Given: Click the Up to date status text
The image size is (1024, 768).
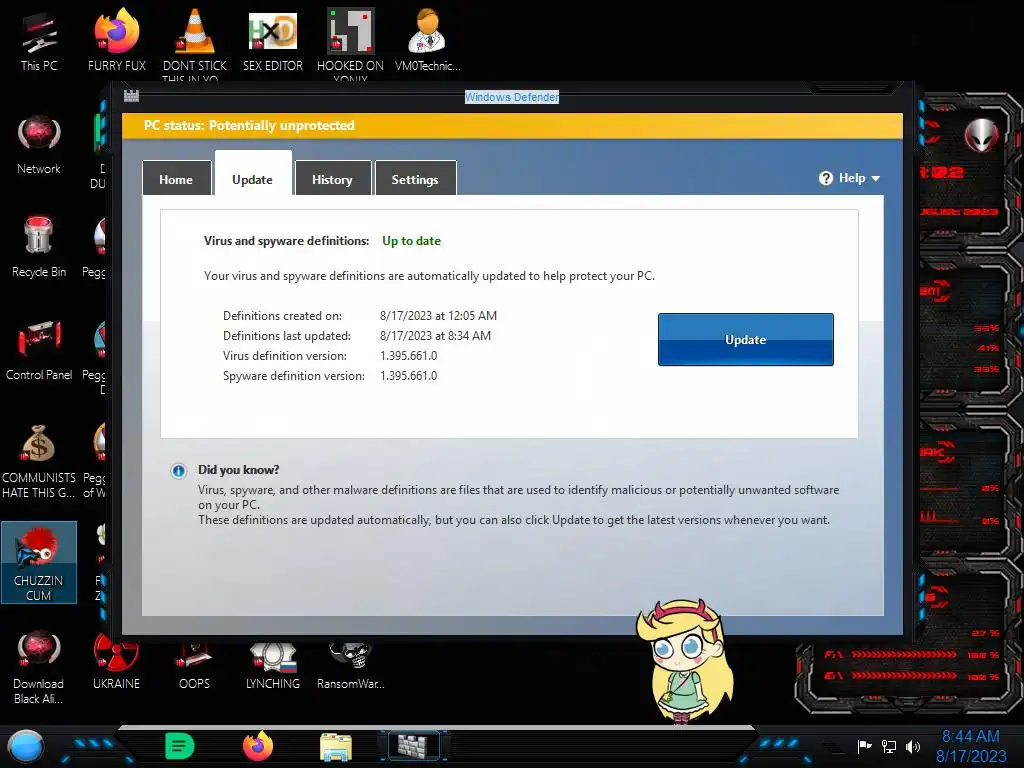Looking at the screenshot, I should pyautogui.click(x=411, y=241).
